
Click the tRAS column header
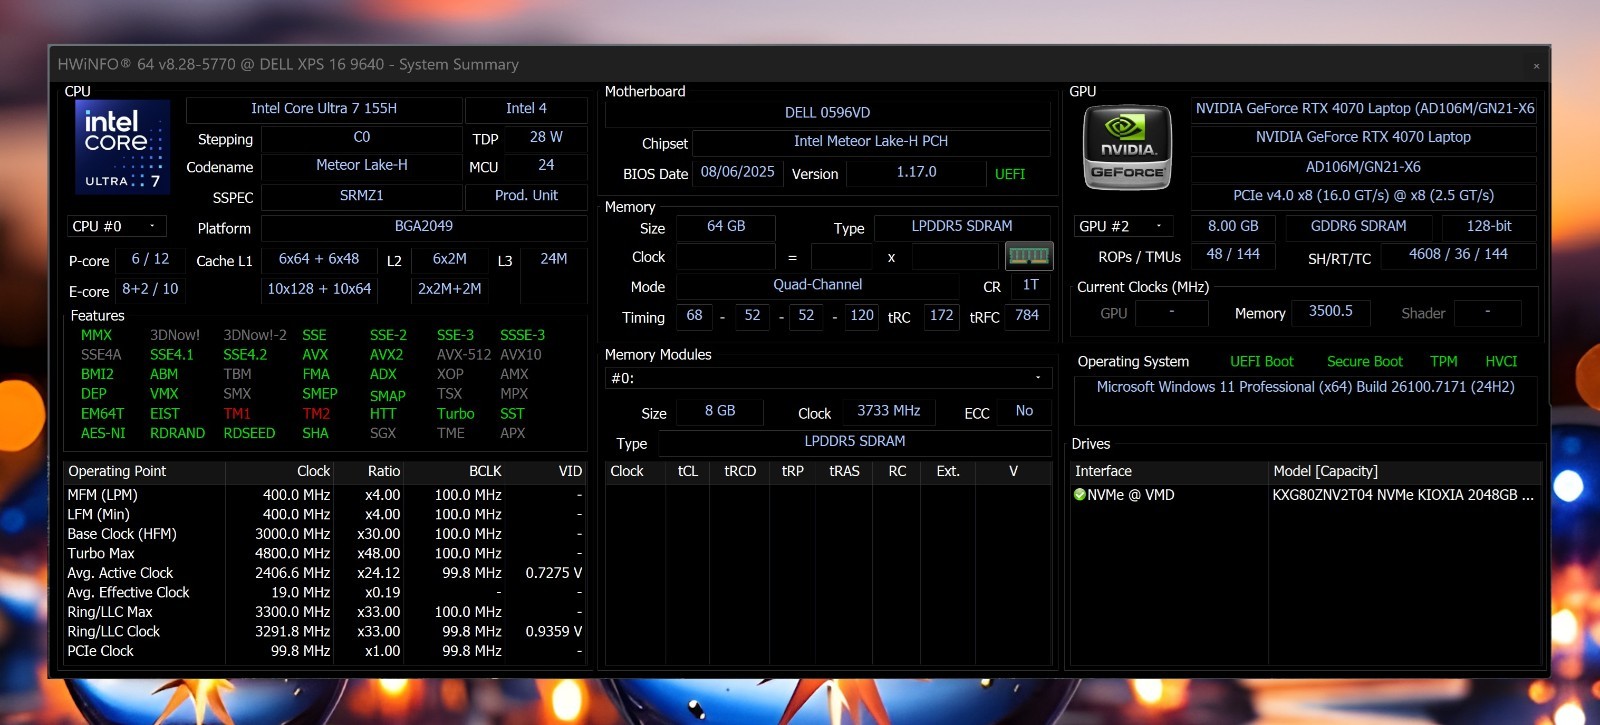tap(844, 471)
